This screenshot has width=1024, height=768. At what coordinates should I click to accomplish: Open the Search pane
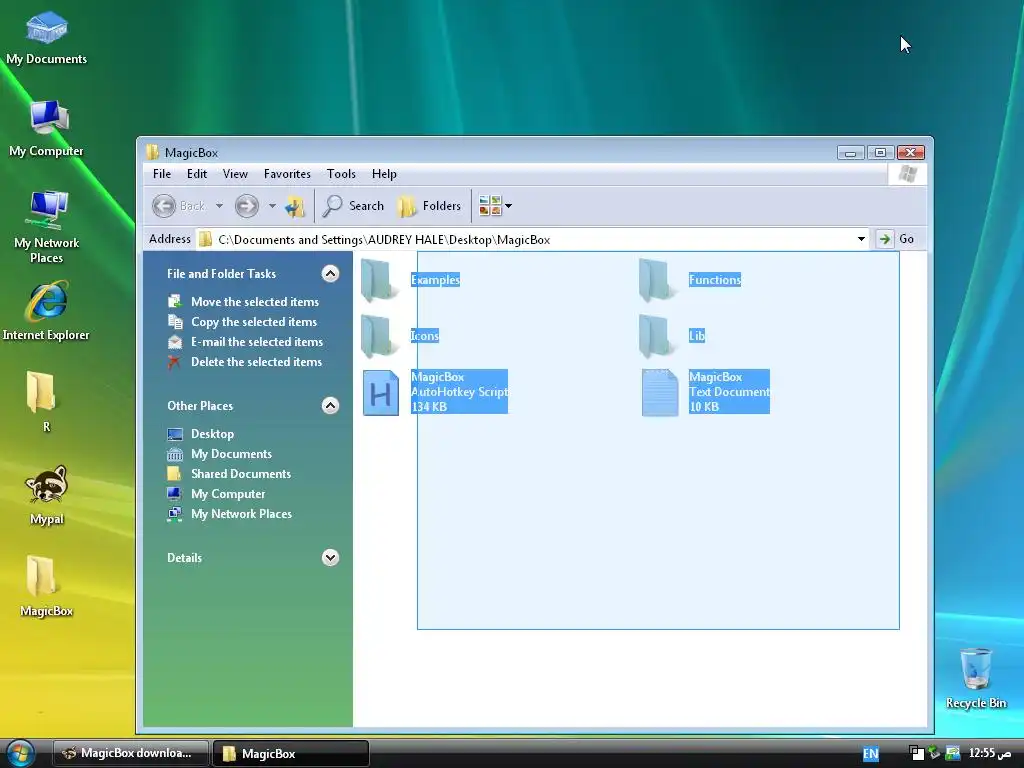353,206
